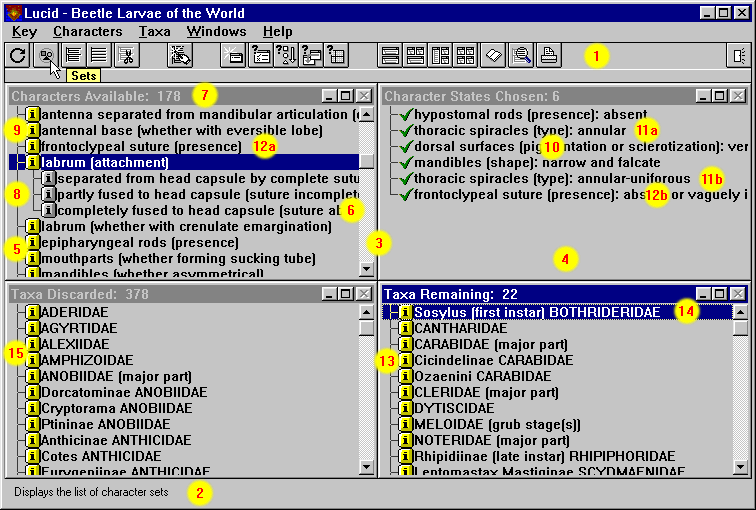Click info icon beside frontoclypeal suture (presence)

32,146
